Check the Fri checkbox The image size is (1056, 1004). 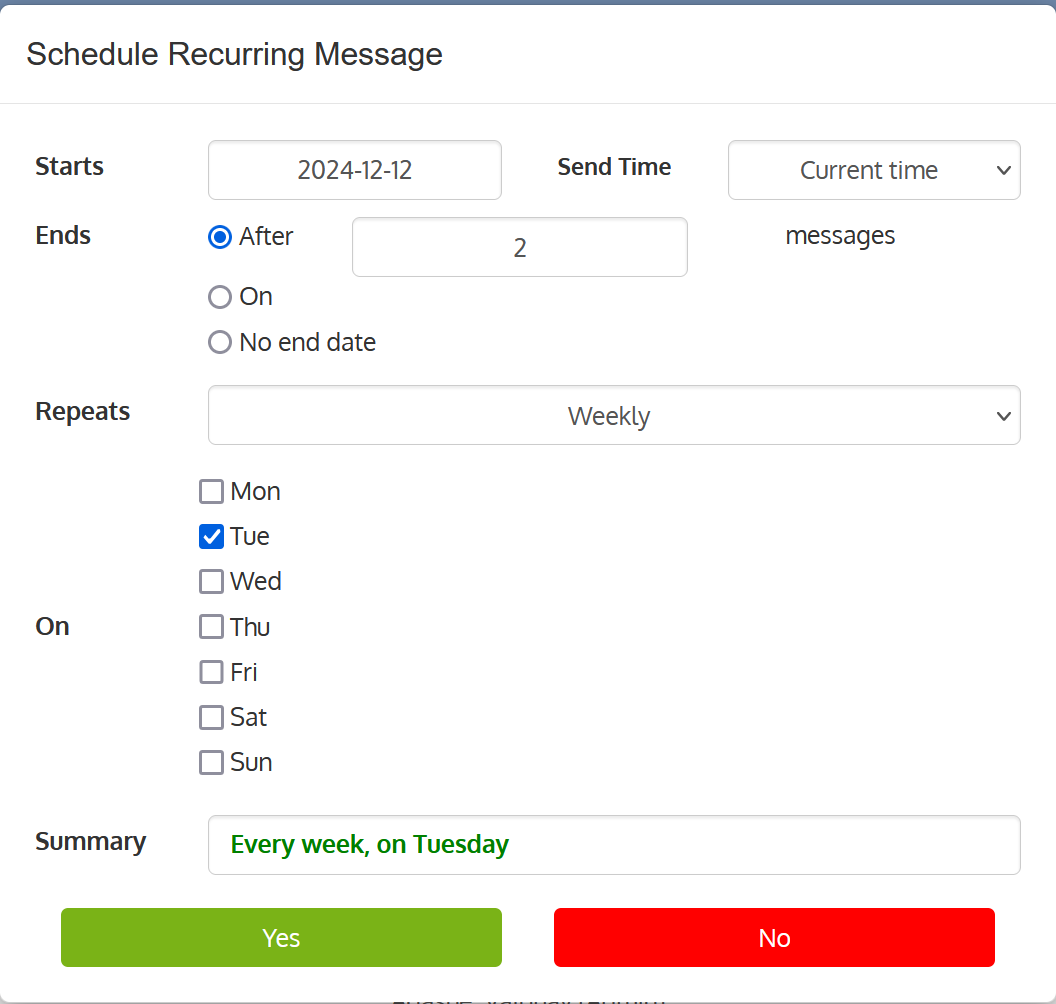pyautogui.click(x=211, y=672)
